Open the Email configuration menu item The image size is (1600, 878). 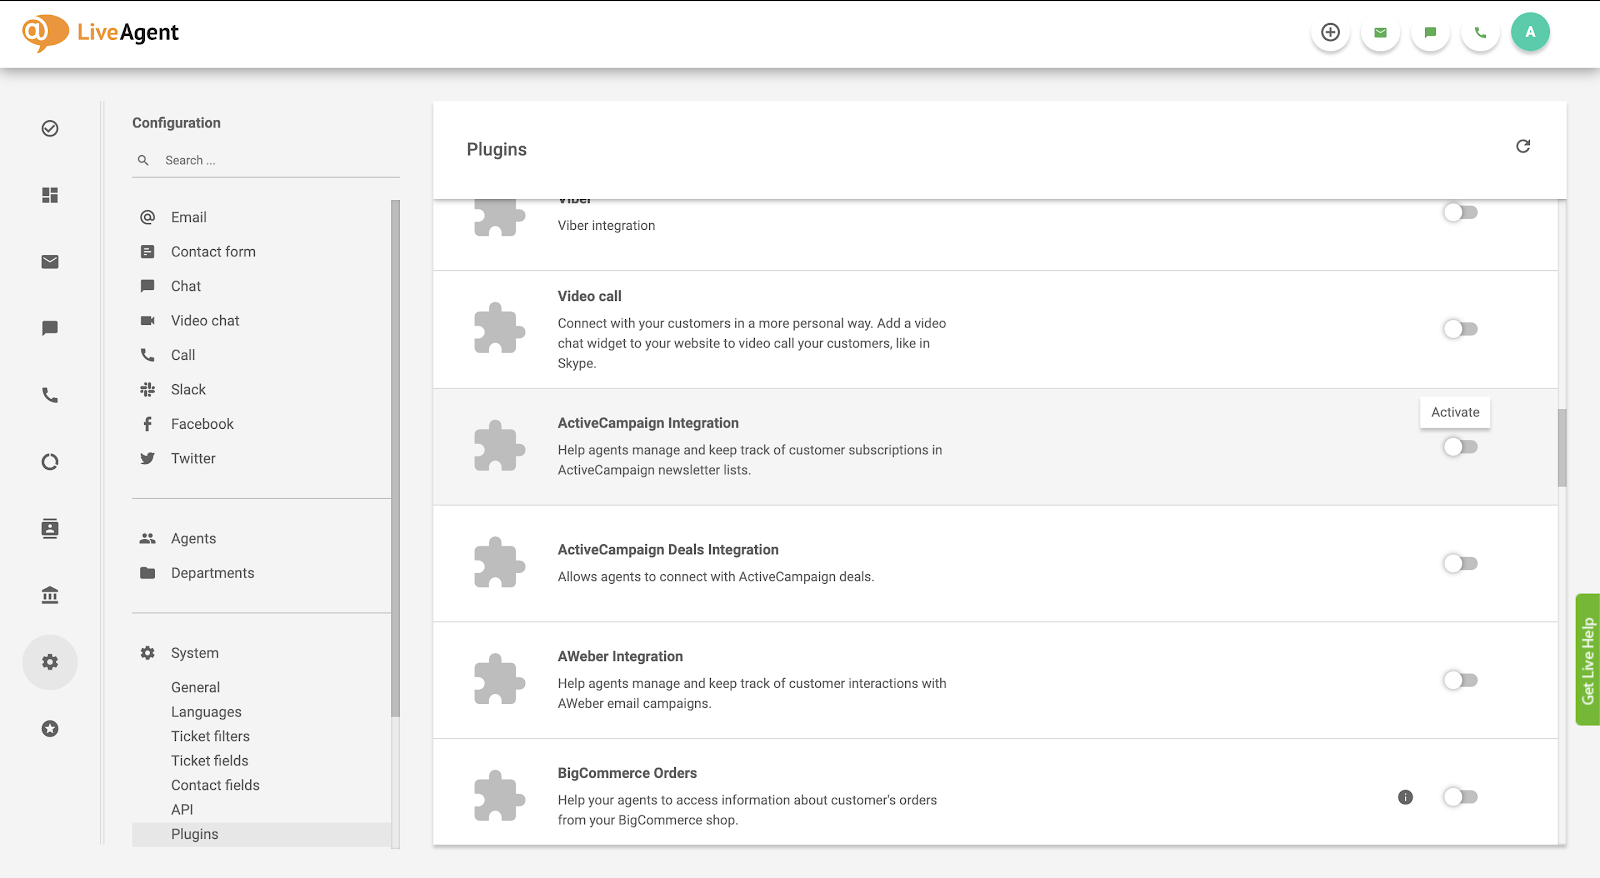[188, 217]
